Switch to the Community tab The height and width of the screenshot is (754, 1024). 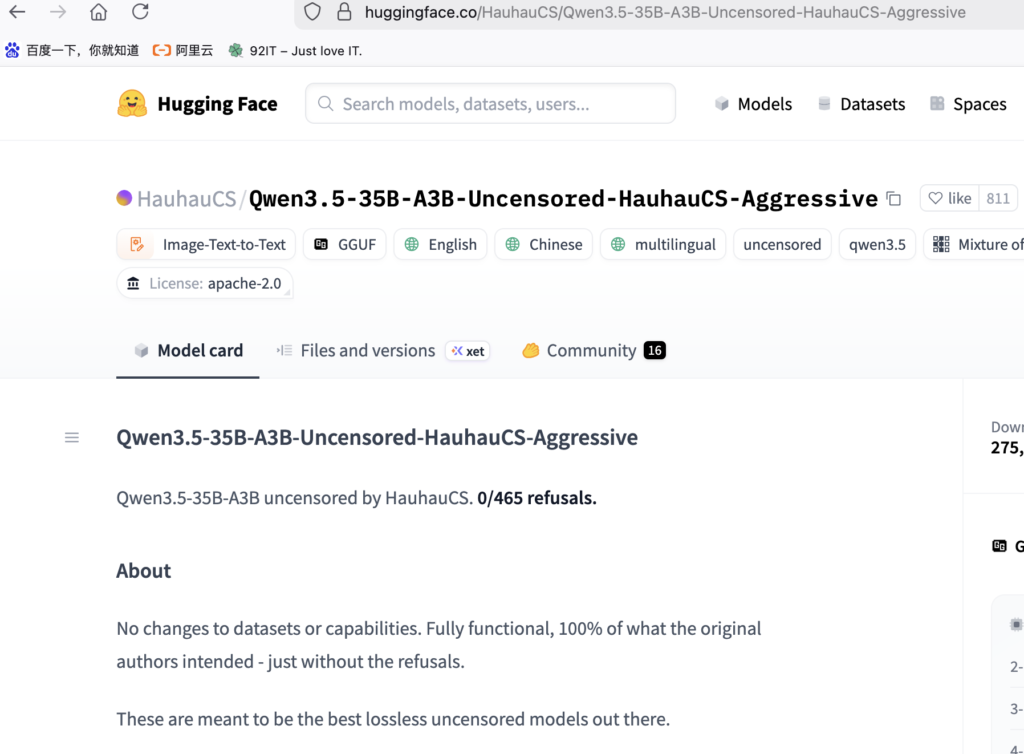click(592, 351)
